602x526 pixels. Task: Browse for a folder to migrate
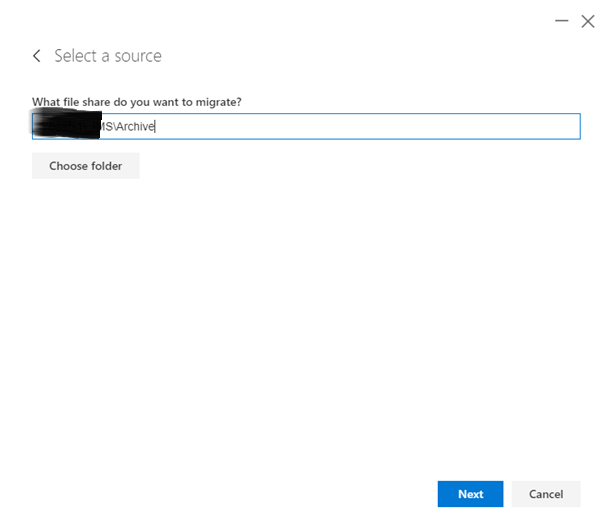pyautogui.click(x=86, y=166)
